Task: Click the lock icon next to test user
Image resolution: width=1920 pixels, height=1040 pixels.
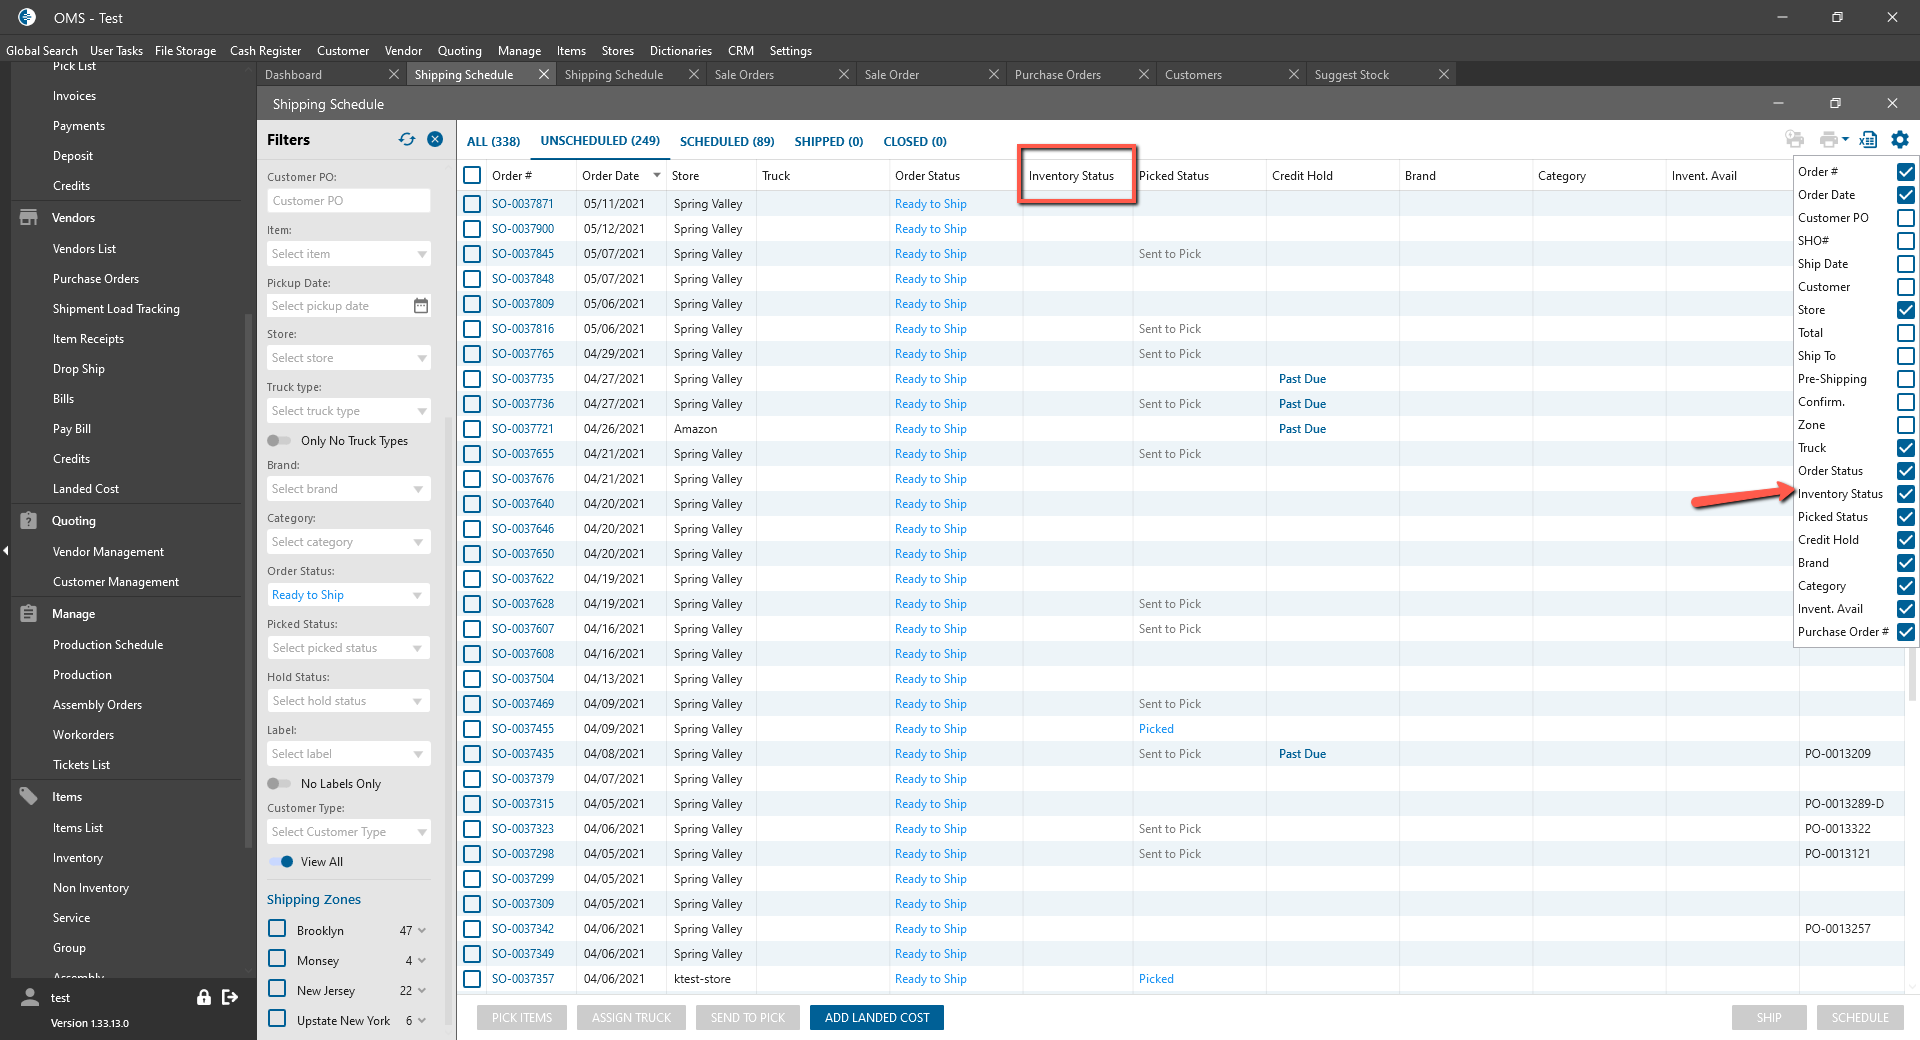Action: click(204, 997)
